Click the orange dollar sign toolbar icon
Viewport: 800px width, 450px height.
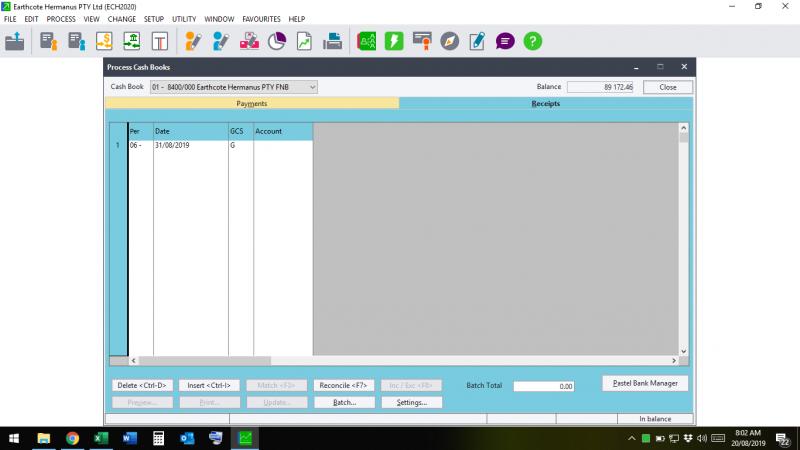point(104,41)
